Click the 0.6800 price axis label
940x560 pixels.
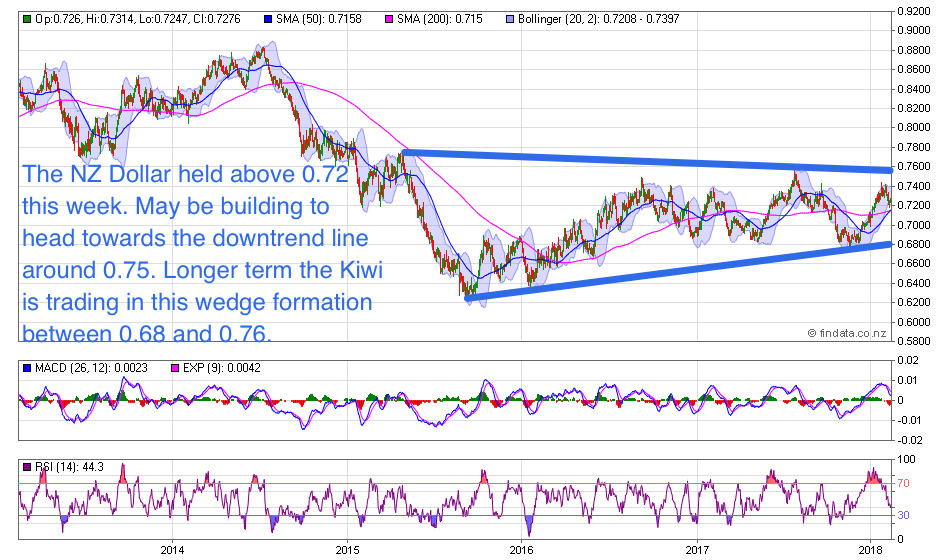[x=914, y=245]
